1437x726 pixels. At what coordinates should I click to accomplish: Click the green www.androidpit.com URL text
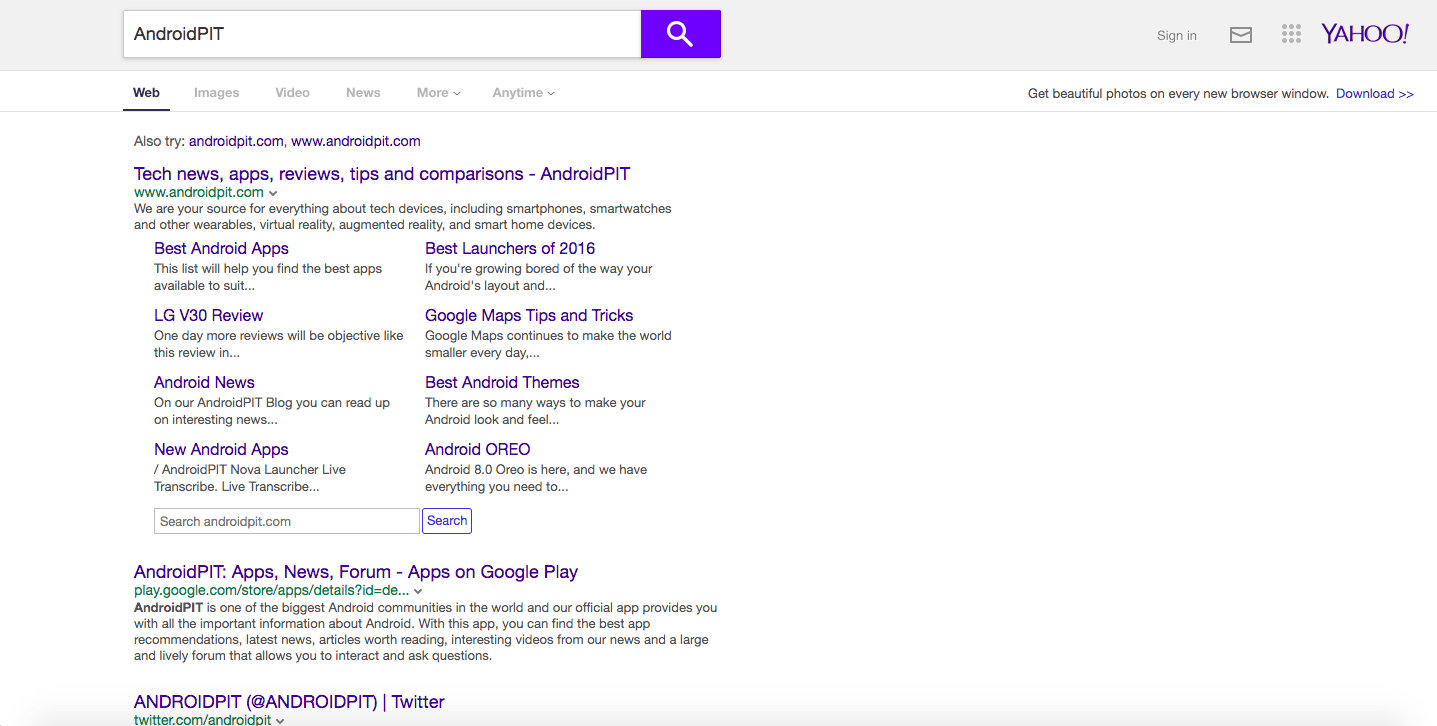point(199,192)
